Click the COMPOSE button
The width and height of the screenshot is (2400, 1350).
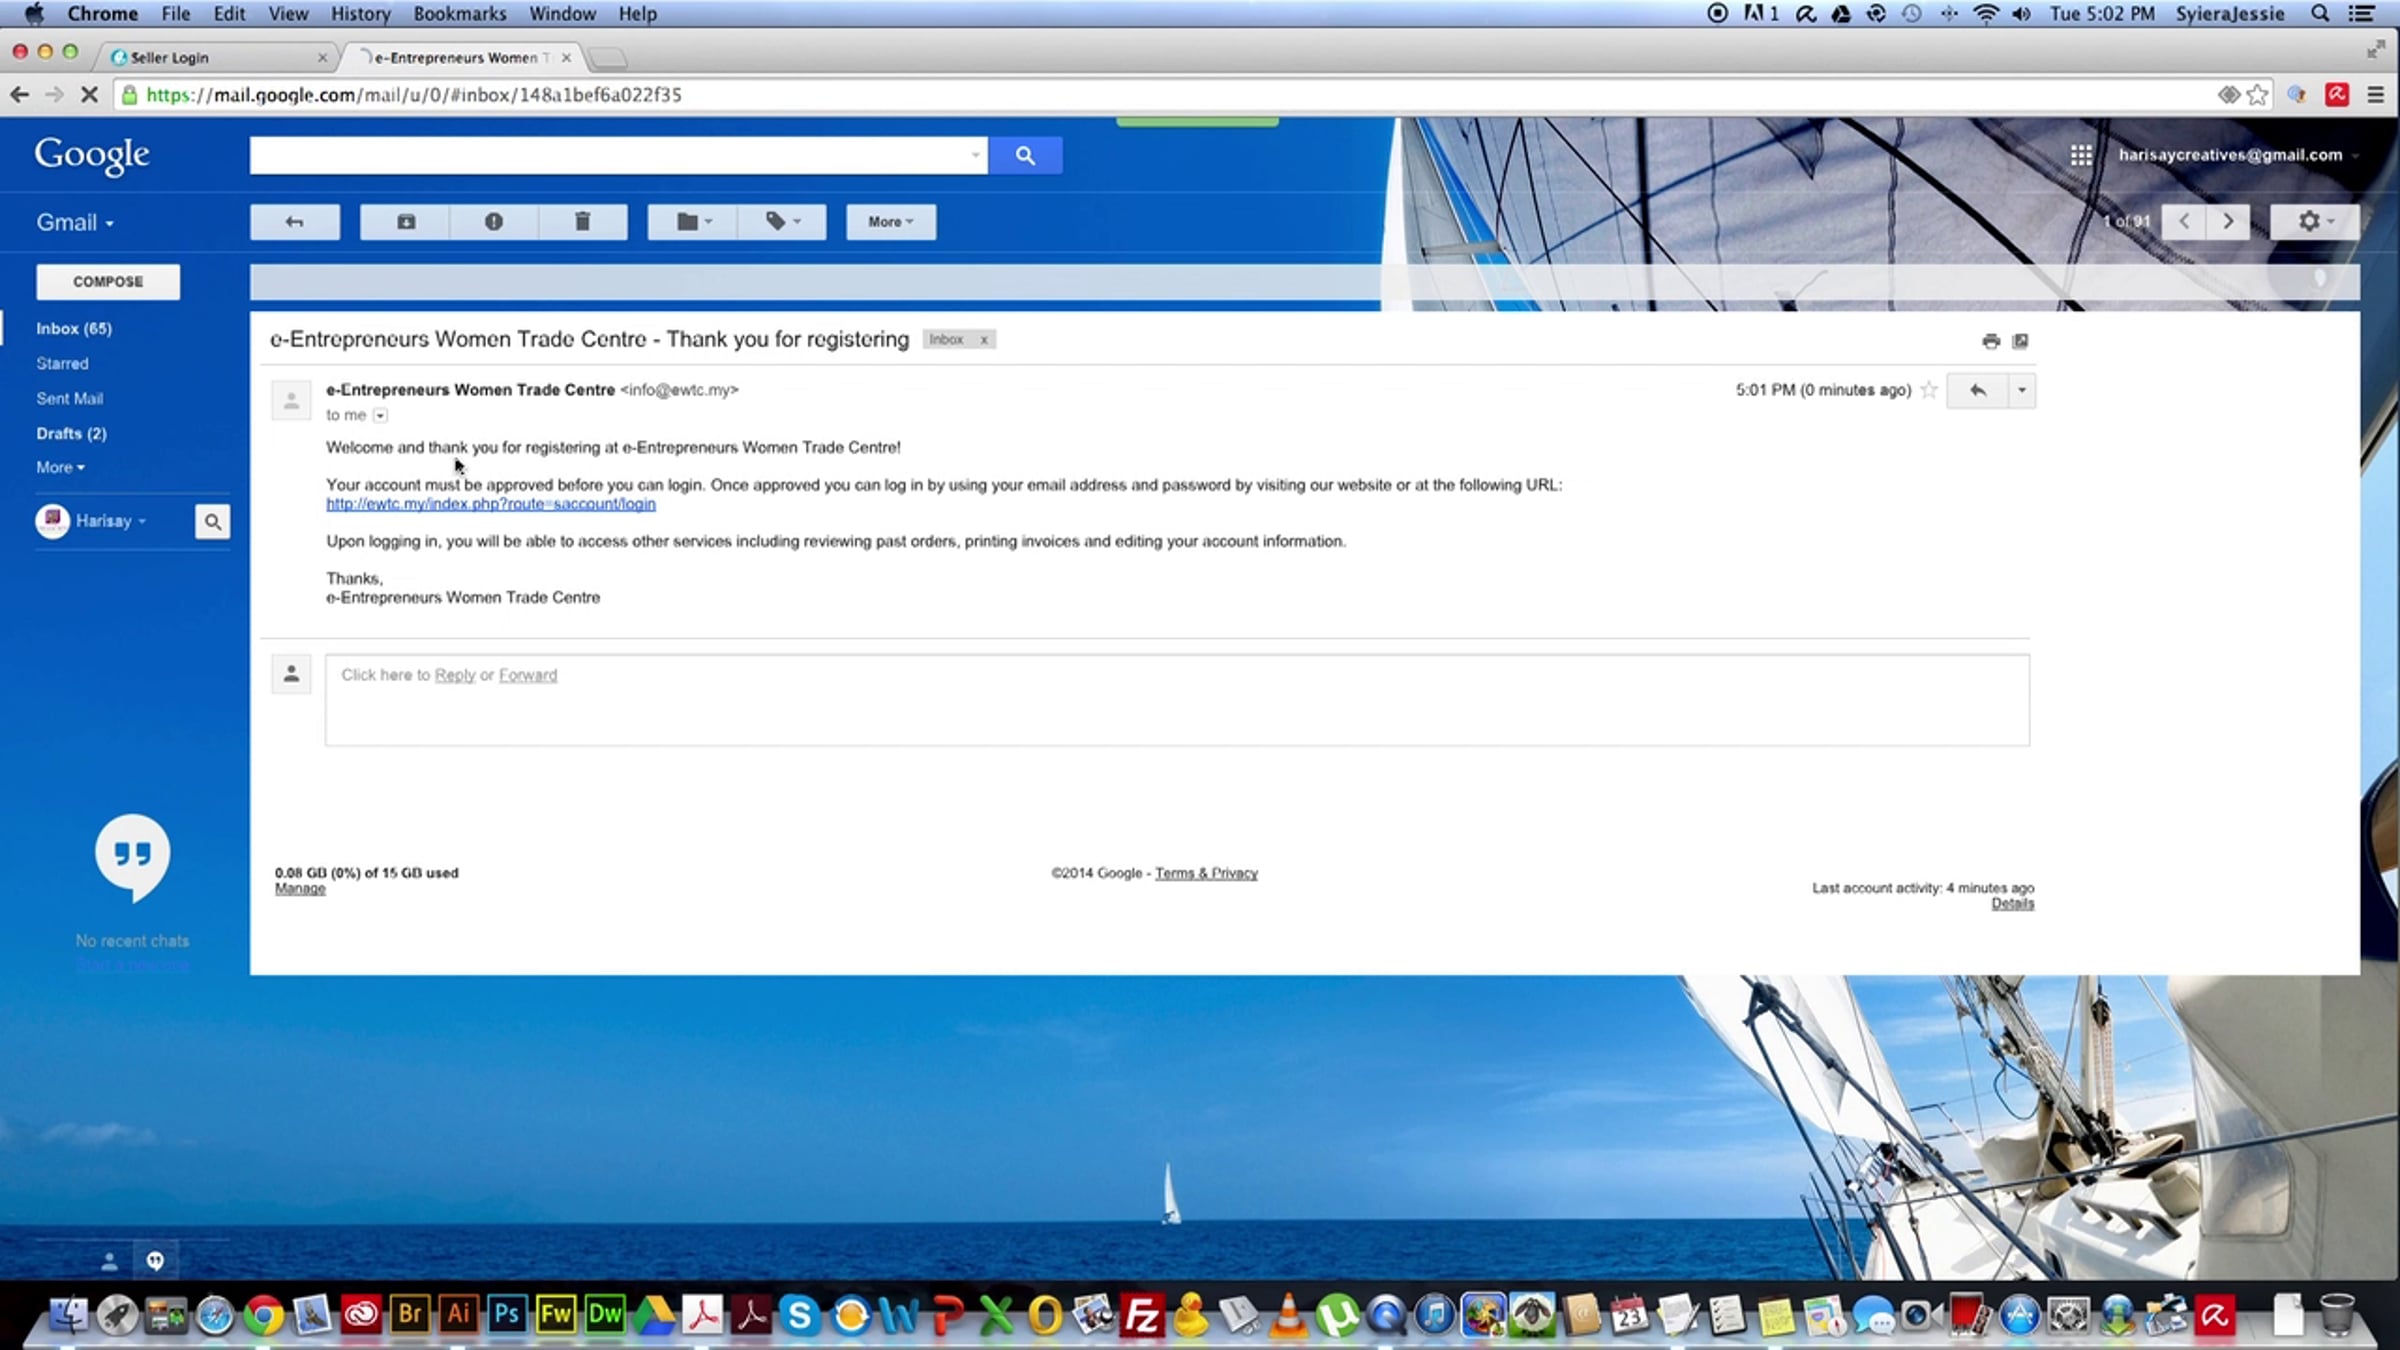tap(108, 282)
